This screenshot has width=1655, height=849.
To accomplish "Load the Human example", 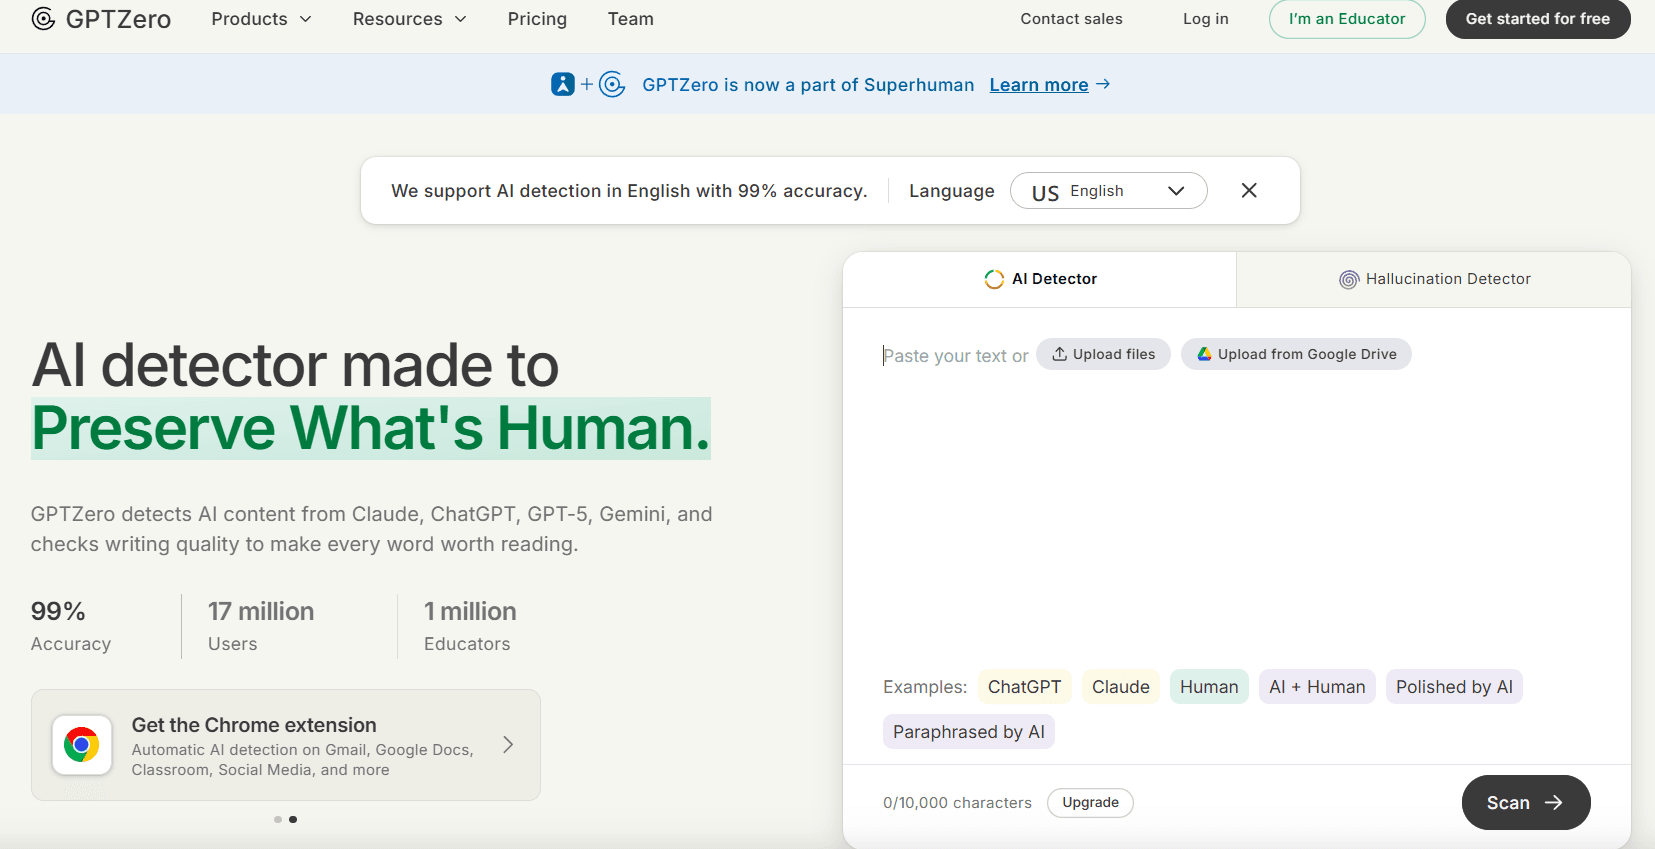I will click(x=1209, y=687).
